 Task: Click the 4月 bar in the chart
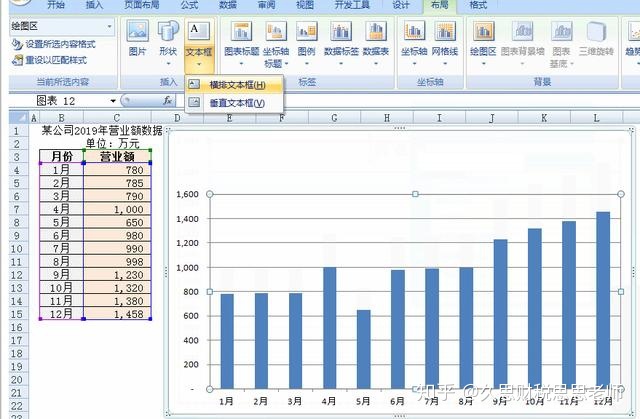coord(329,328)
